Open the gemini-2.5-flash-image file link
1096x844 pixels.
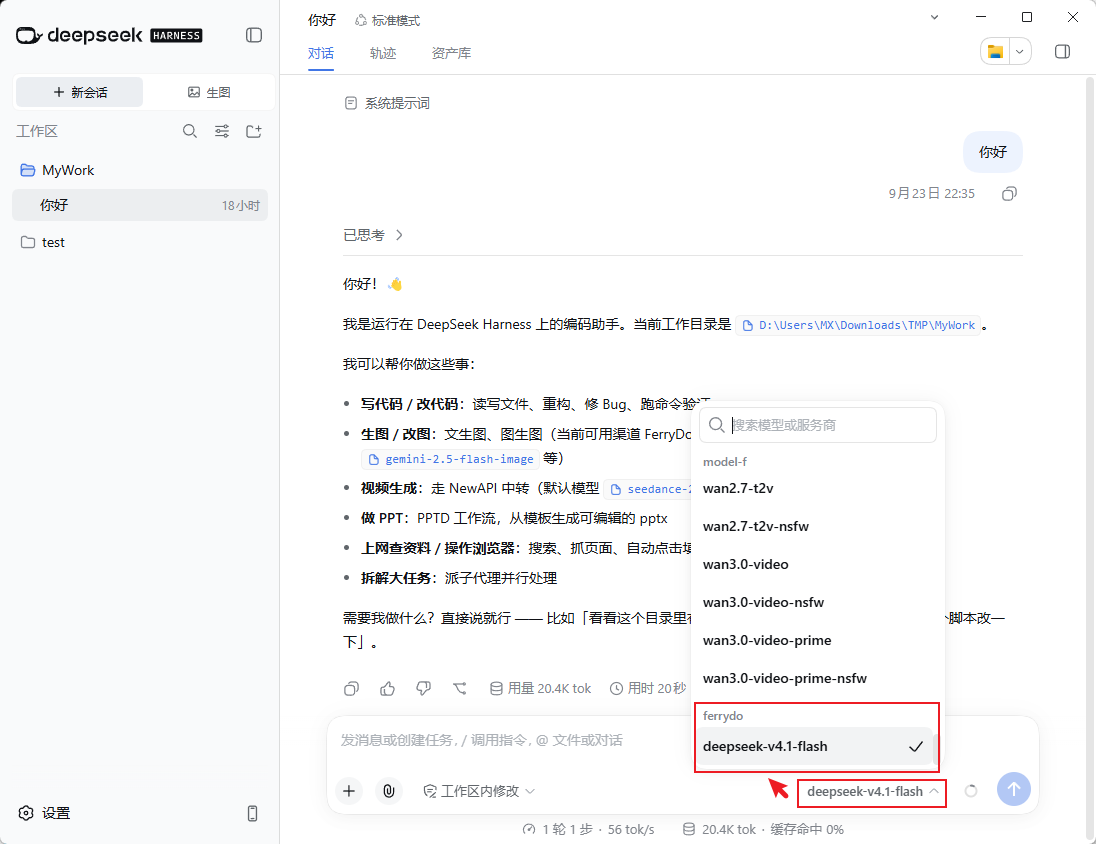pyautogui.click(x=451, y=459)
